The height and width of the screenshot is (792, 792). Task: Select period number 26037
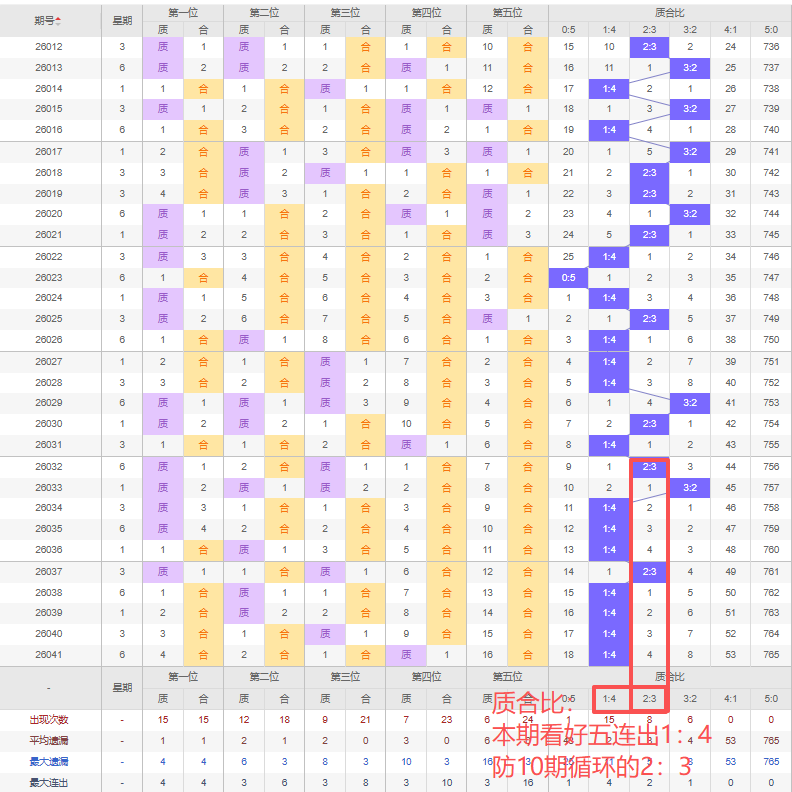[x=49, y=572]
